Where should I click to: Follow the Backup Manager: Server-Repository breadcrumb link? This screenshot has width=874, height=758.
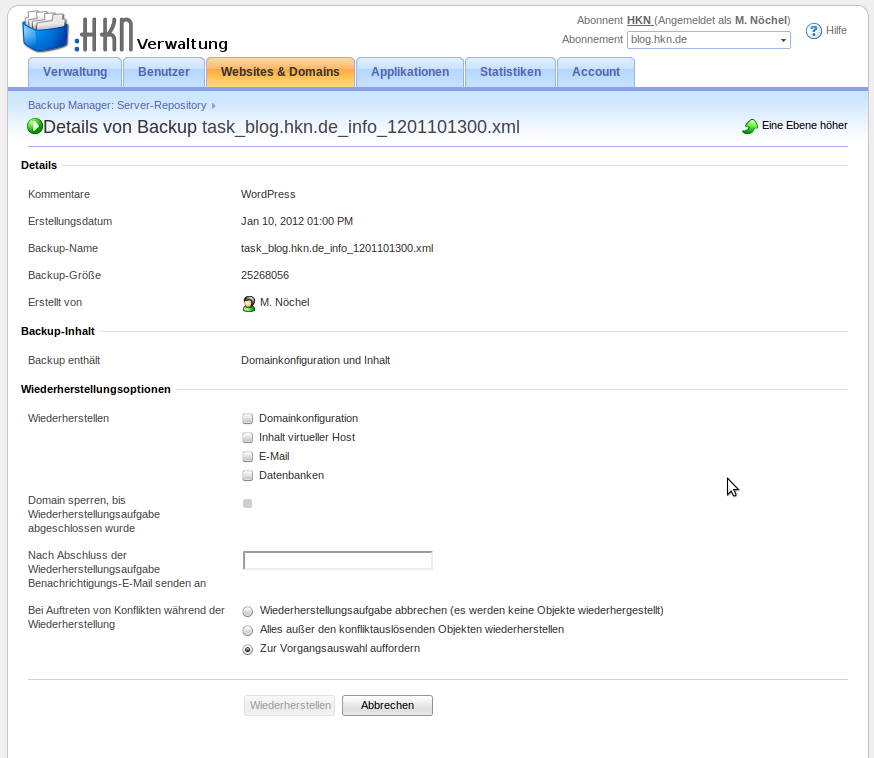[x=117, y=105]
